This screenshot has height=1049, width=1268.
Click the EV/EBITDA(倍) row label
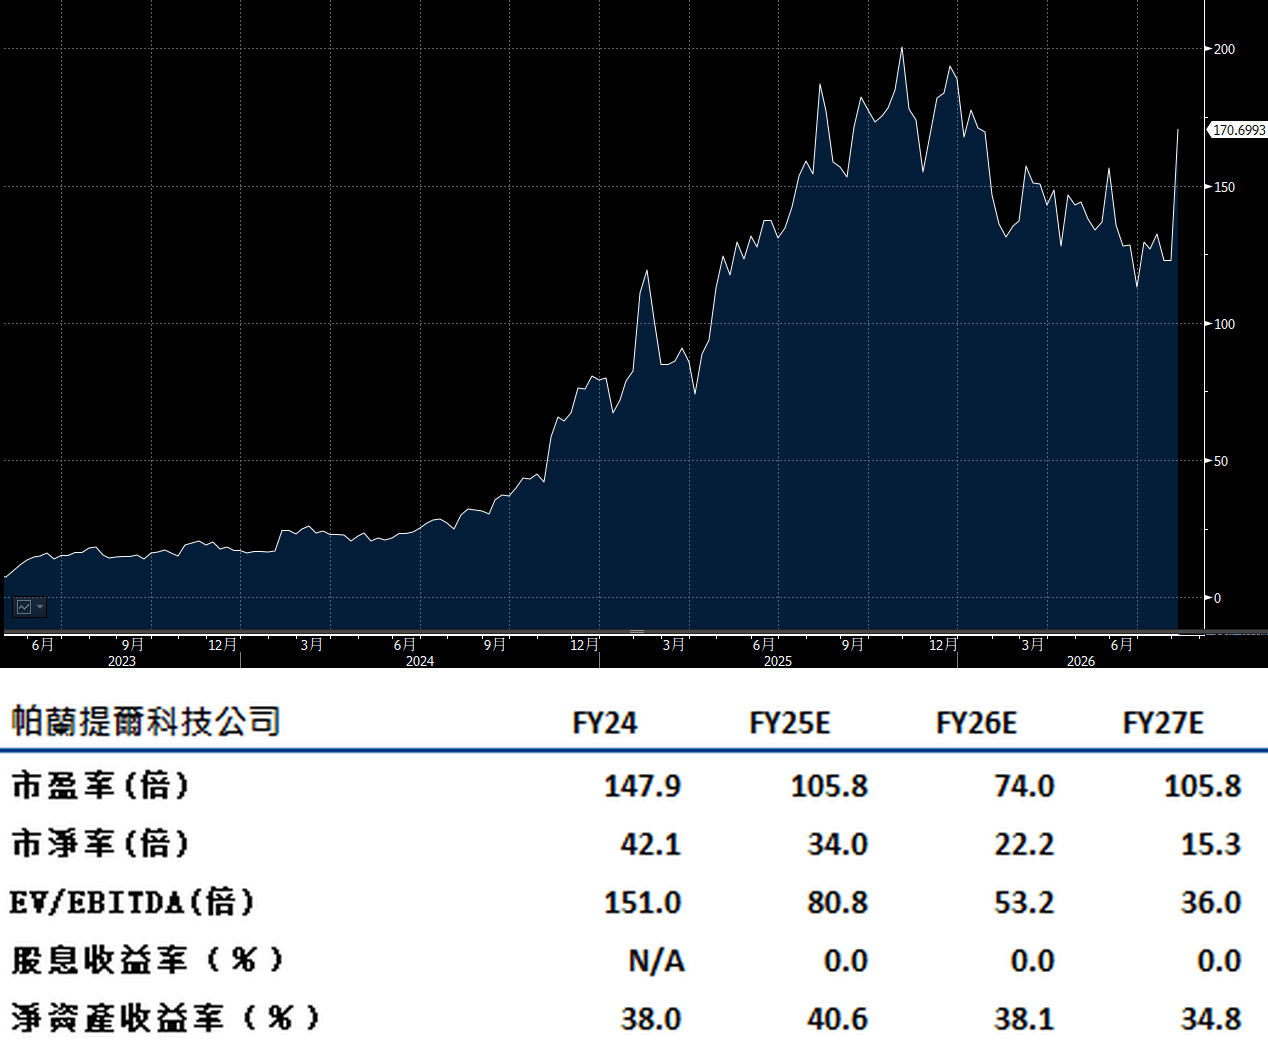tap(132, 902)
